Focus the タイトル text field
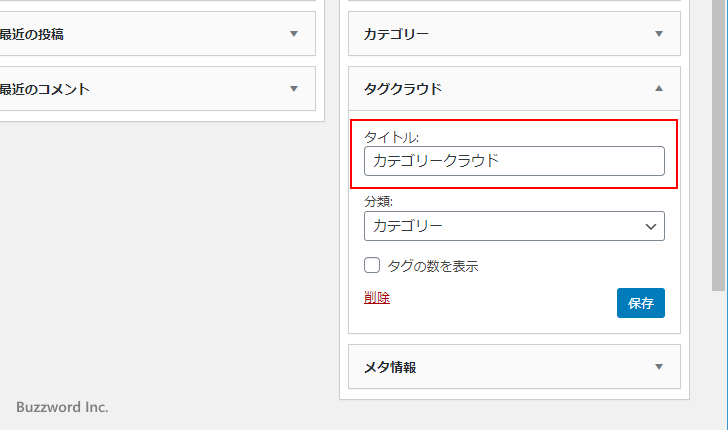The height and width of the screenshot is (430, 728). [x=513, y=161]
